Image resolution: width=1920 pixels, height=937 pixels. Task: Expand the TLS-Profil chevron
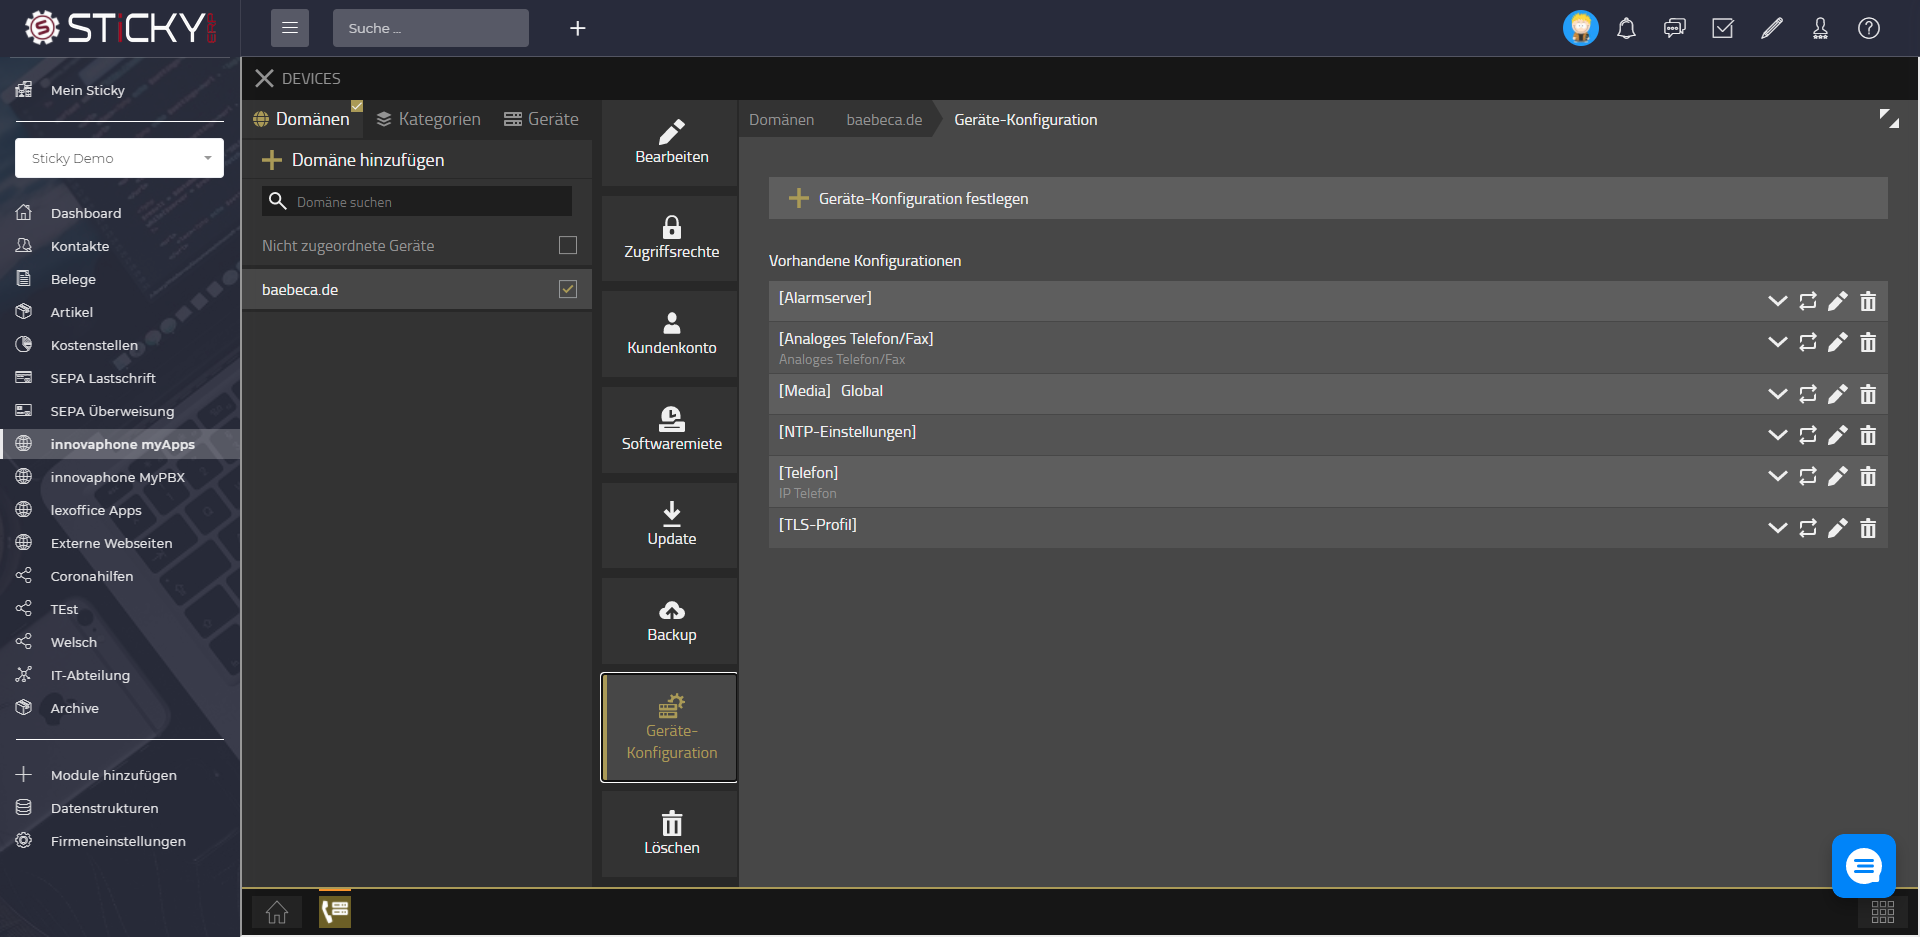pos(1777,528)
